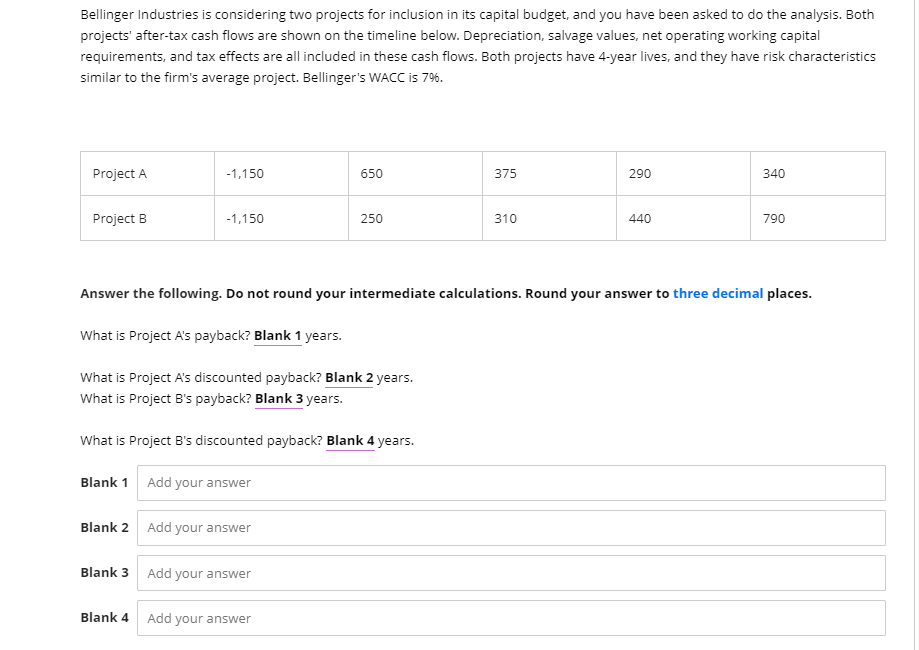The height and width of the screenshot is (650, 919).
Task: Select the 'Project B' table cell
Action: [x=147, y=219]
